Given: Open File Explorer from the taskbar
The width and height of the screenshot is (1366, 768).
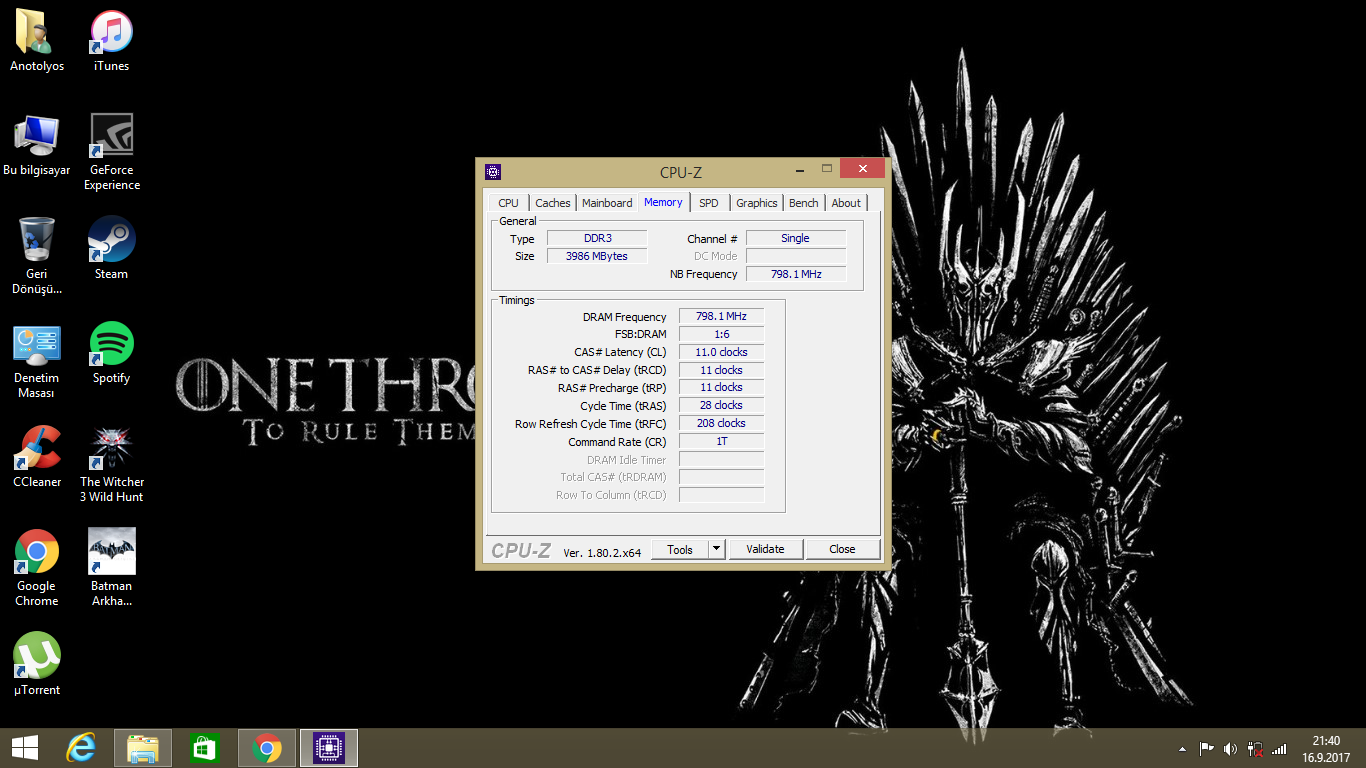Looking at the screenshot, I should click(143, 748).
